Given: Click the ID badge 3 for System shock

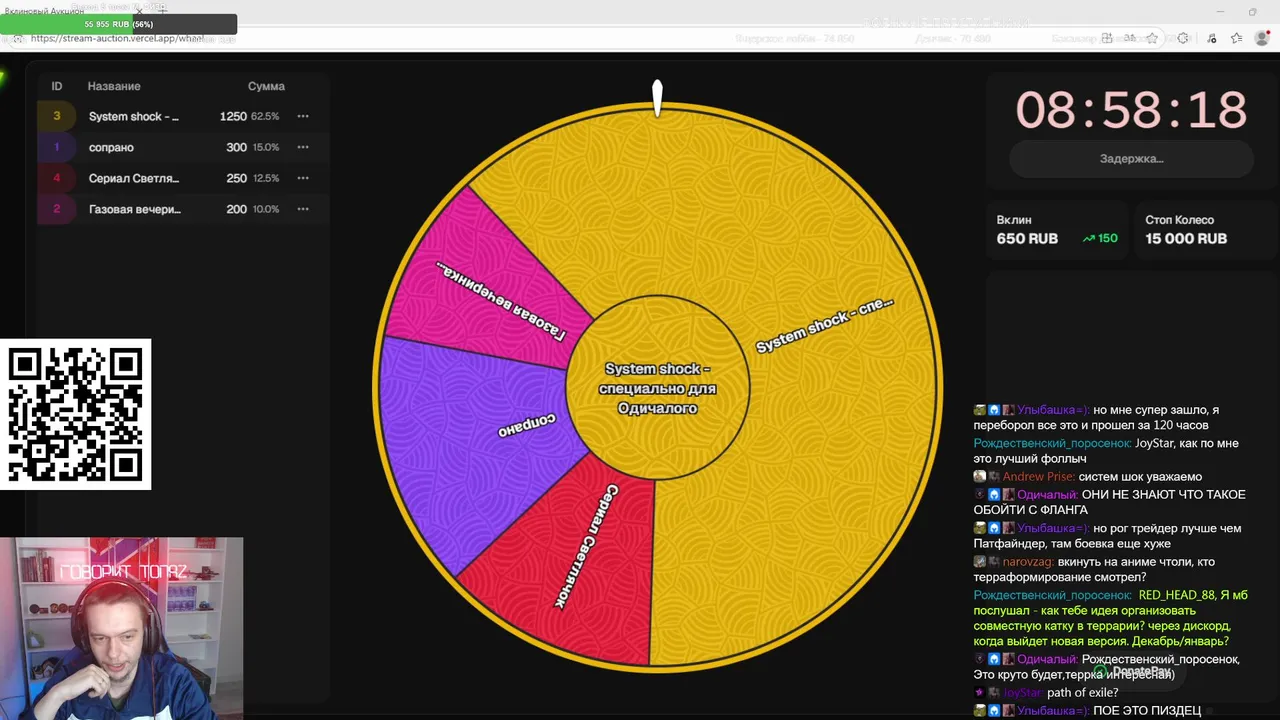Looking at the screenshot, I should (x=57, y=116).
